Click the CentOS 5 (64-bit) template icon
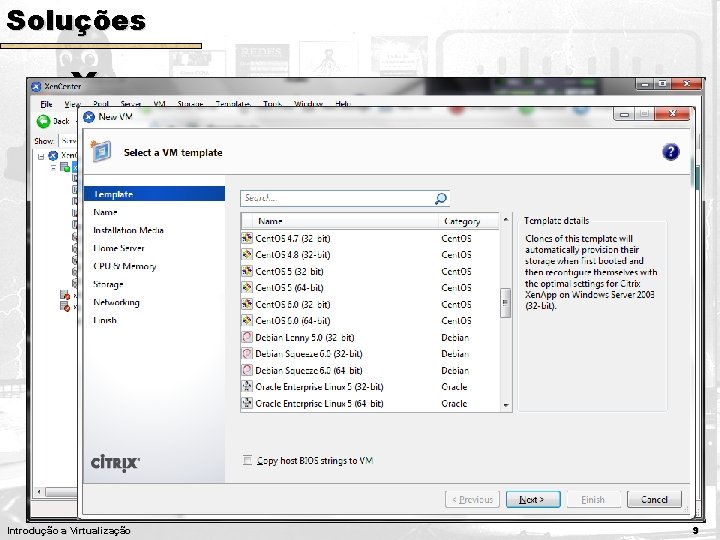 point(247,287)
